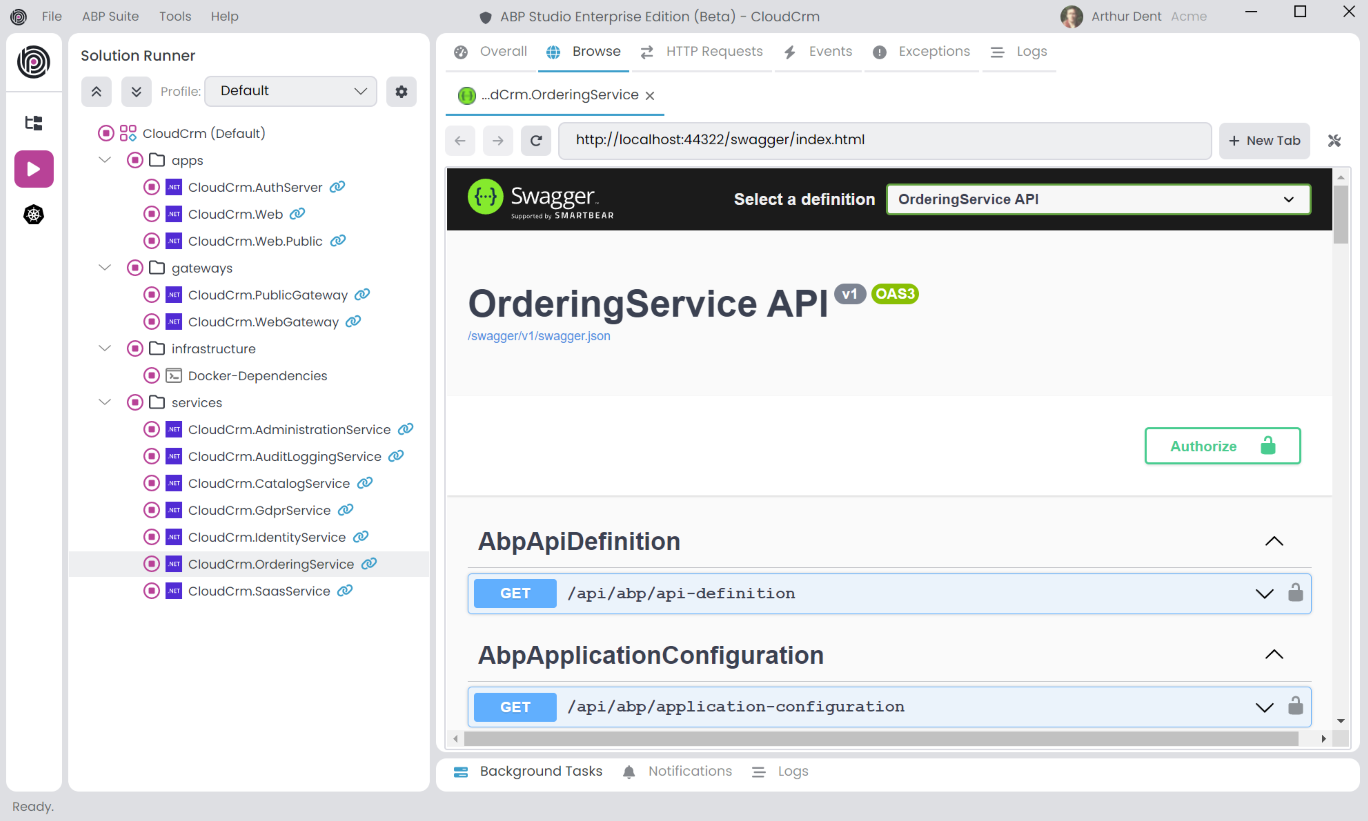
Task: Open the swagger.json link
Action: pos(539,336)
